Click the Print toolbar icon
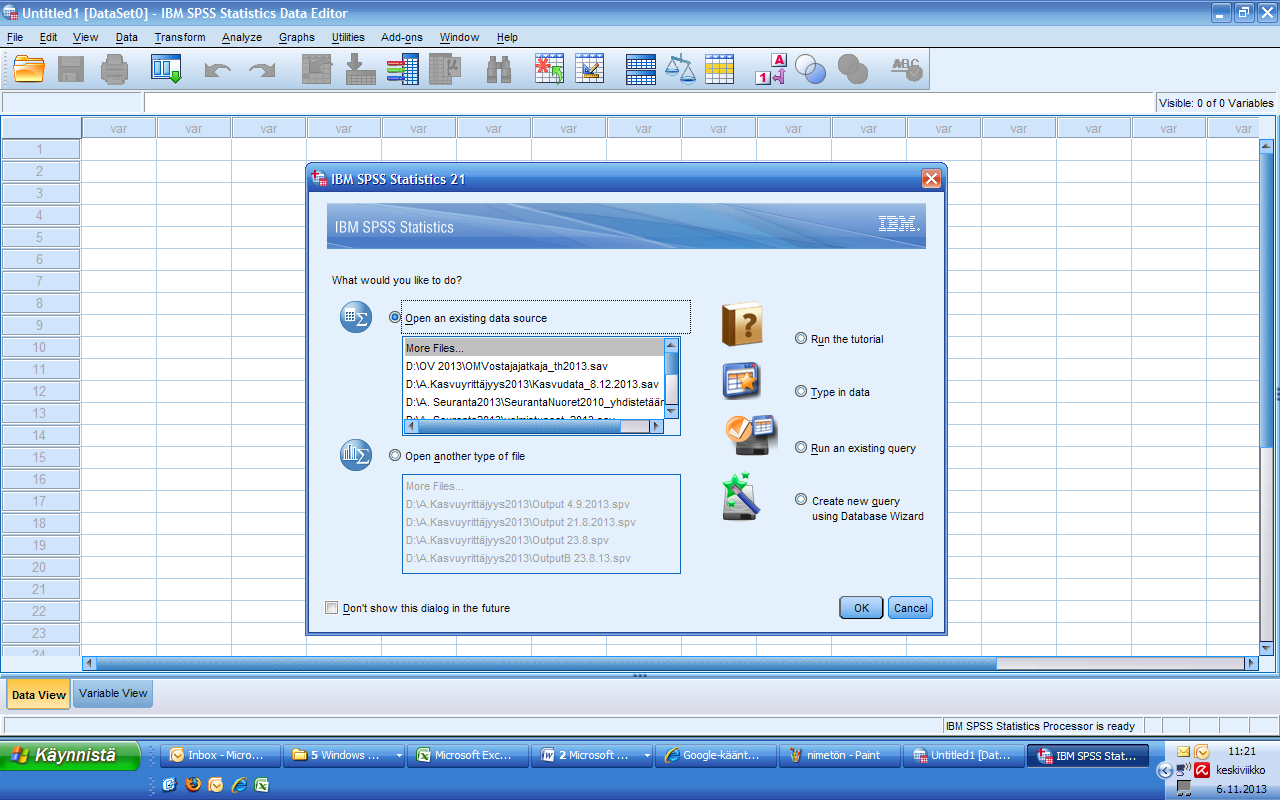 [x=114, y=69]
